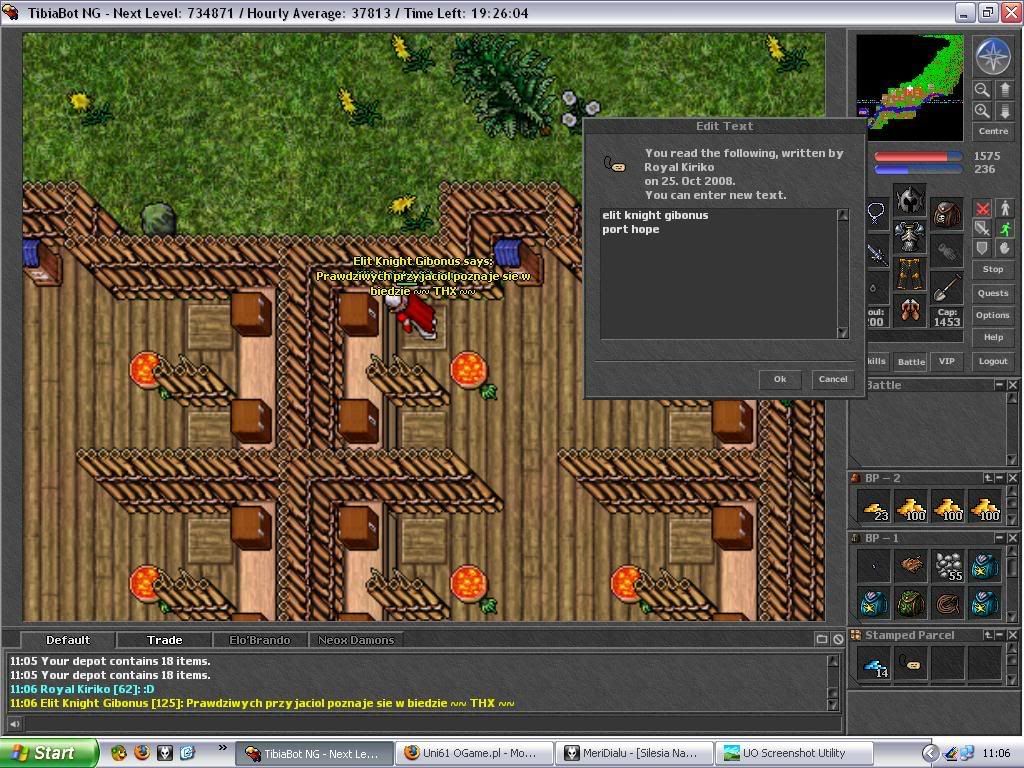Open the green camouflage backpack in BP – 1
The height and width of the screenshot is (768, 1024).
(910, 603)
